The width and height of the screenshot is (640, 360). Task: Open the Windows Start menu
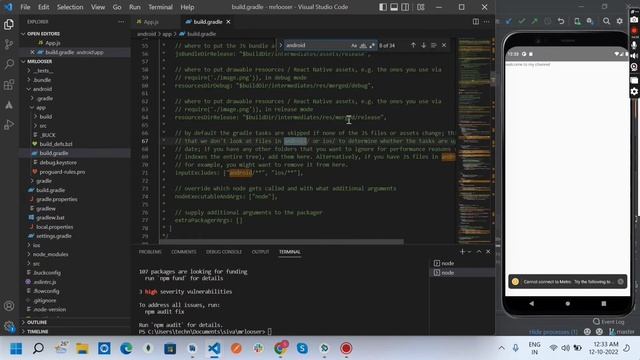[16, 348]
